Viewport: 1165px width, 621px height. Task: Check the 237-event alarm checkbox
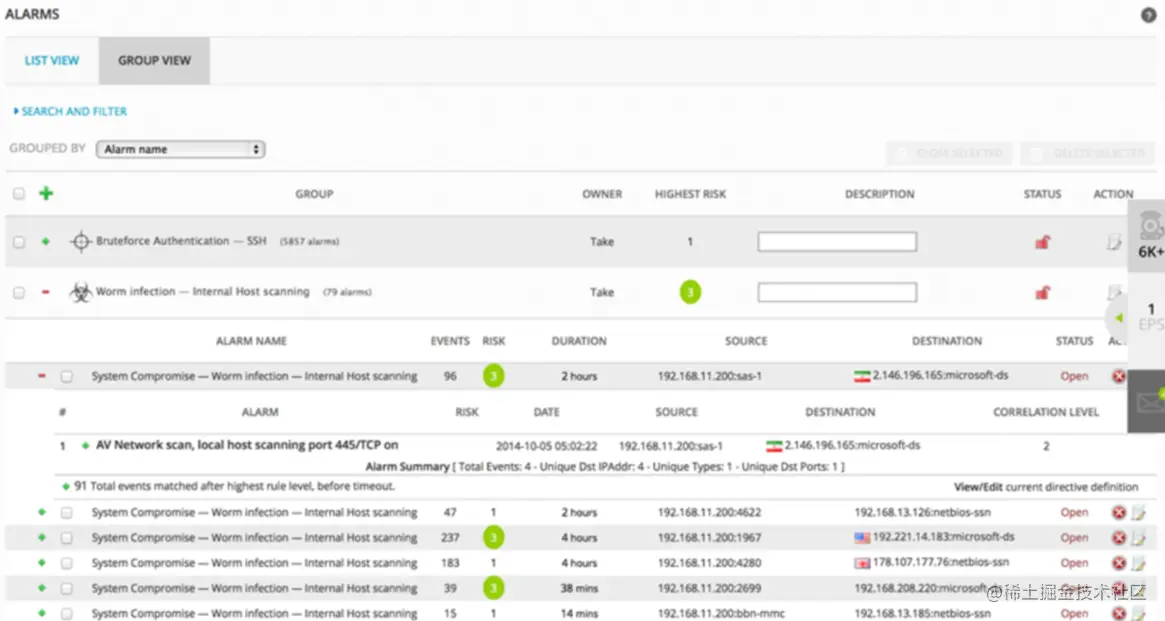(67, 538)
